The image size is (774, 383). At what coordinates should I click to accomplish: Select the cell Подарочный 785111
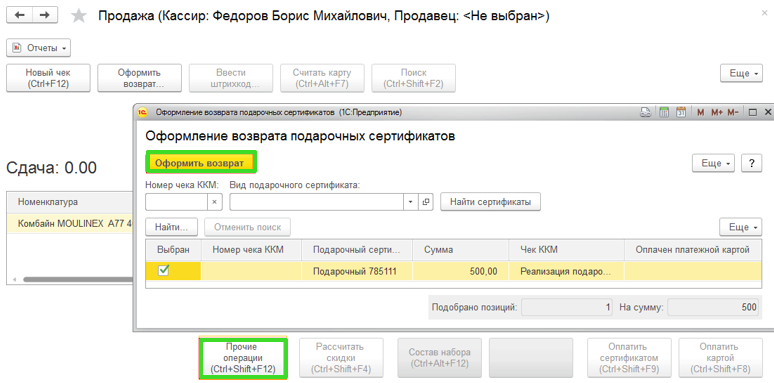(x=357, y=271)
